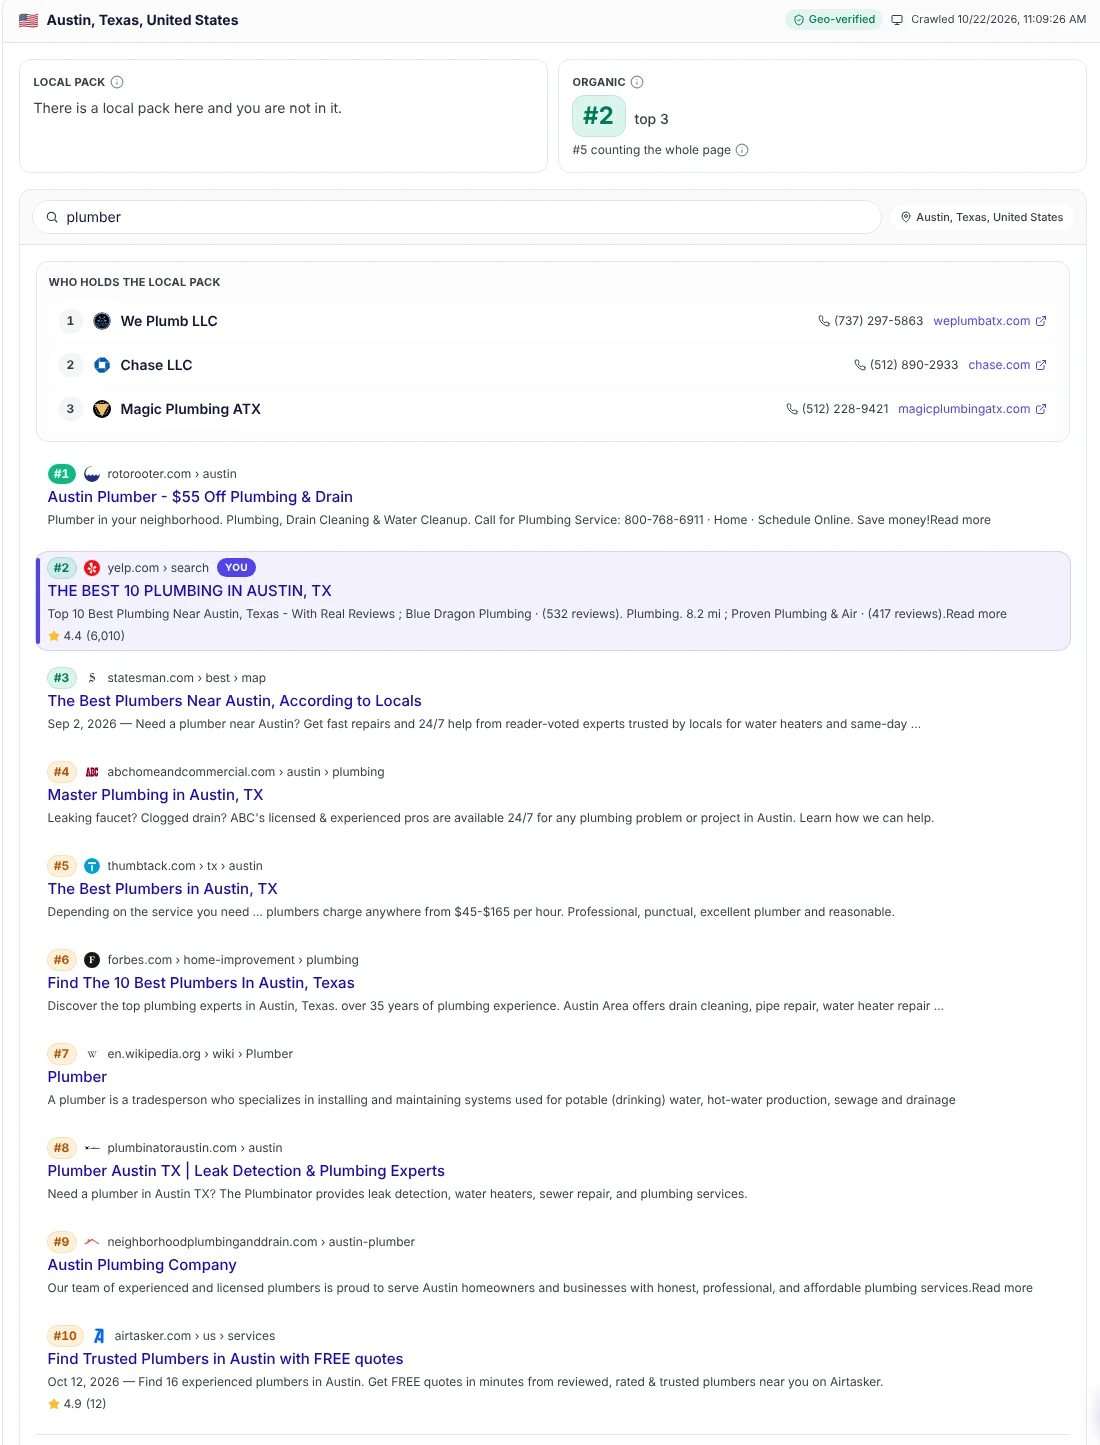Click the large #2 organic rank badge
The height and width of the screenshot is (1445, 1100).
click(x=599, y=116)
